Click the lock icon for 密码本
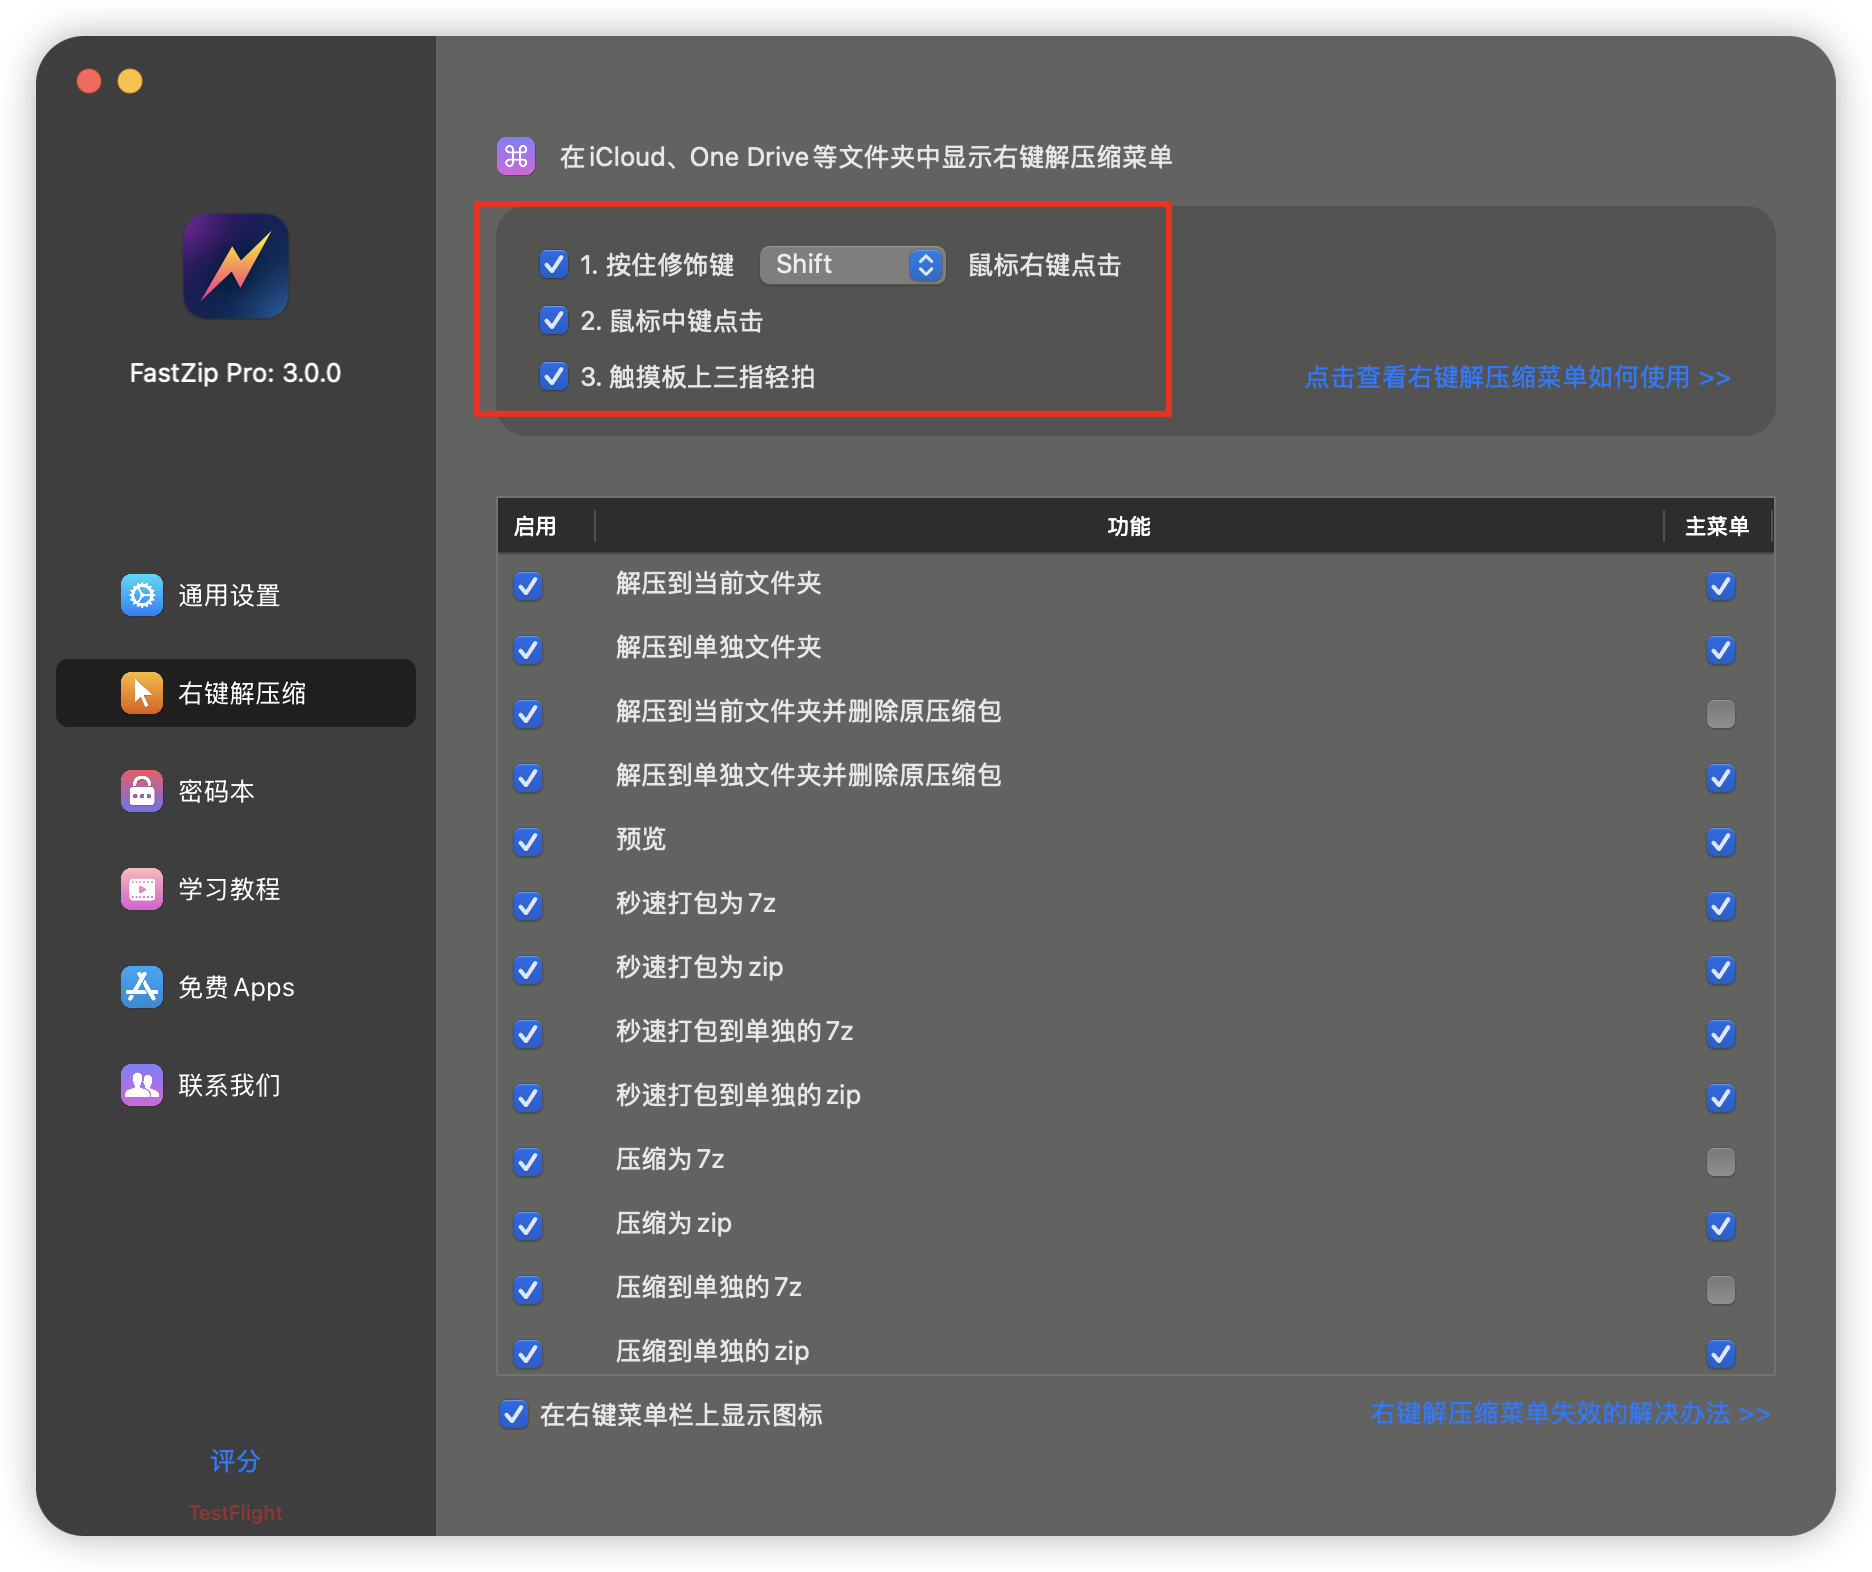This screenshot has height=1572, width=1872. click(142, 791)
